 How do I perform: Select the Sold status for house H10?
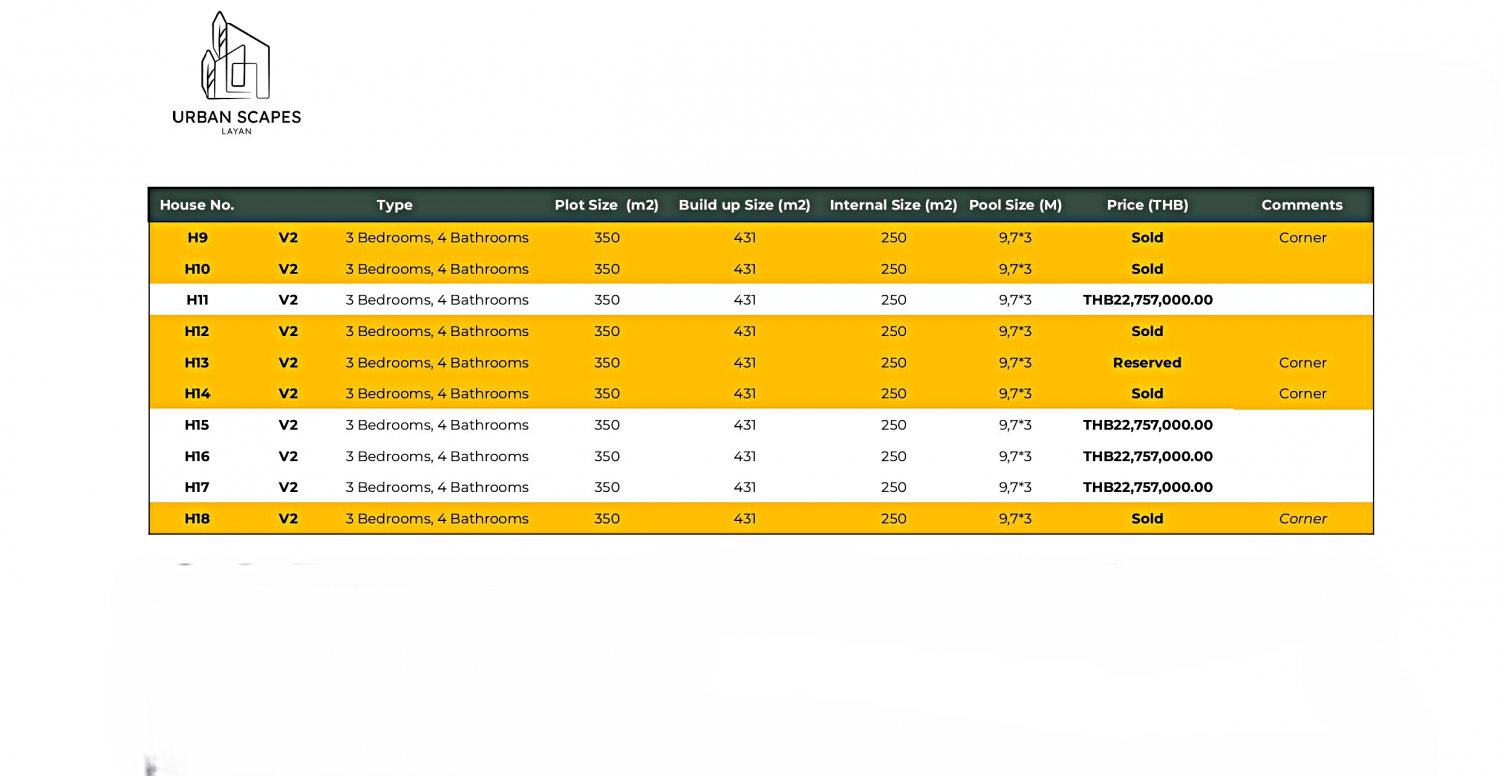pos(1147,269)
